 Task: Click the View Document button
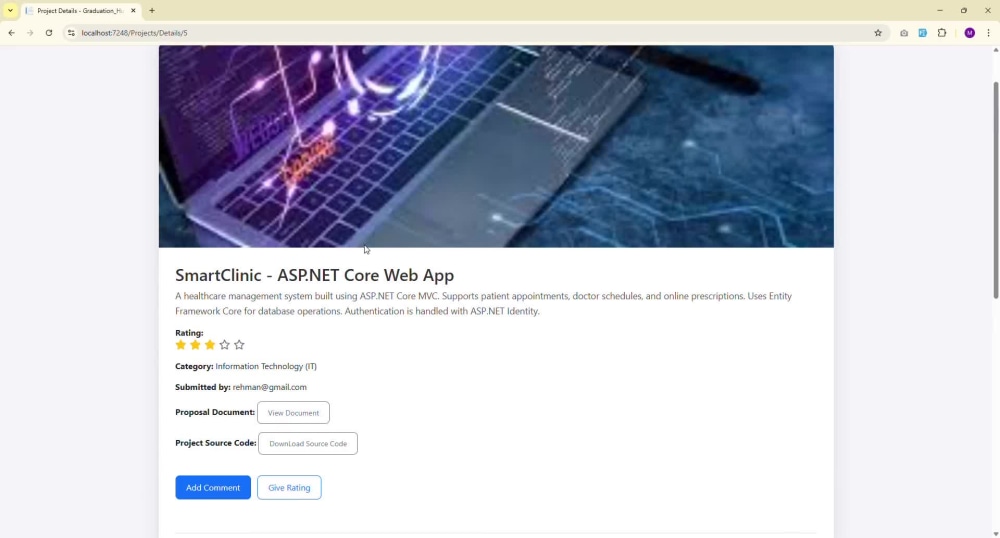(x=293, y=412)
